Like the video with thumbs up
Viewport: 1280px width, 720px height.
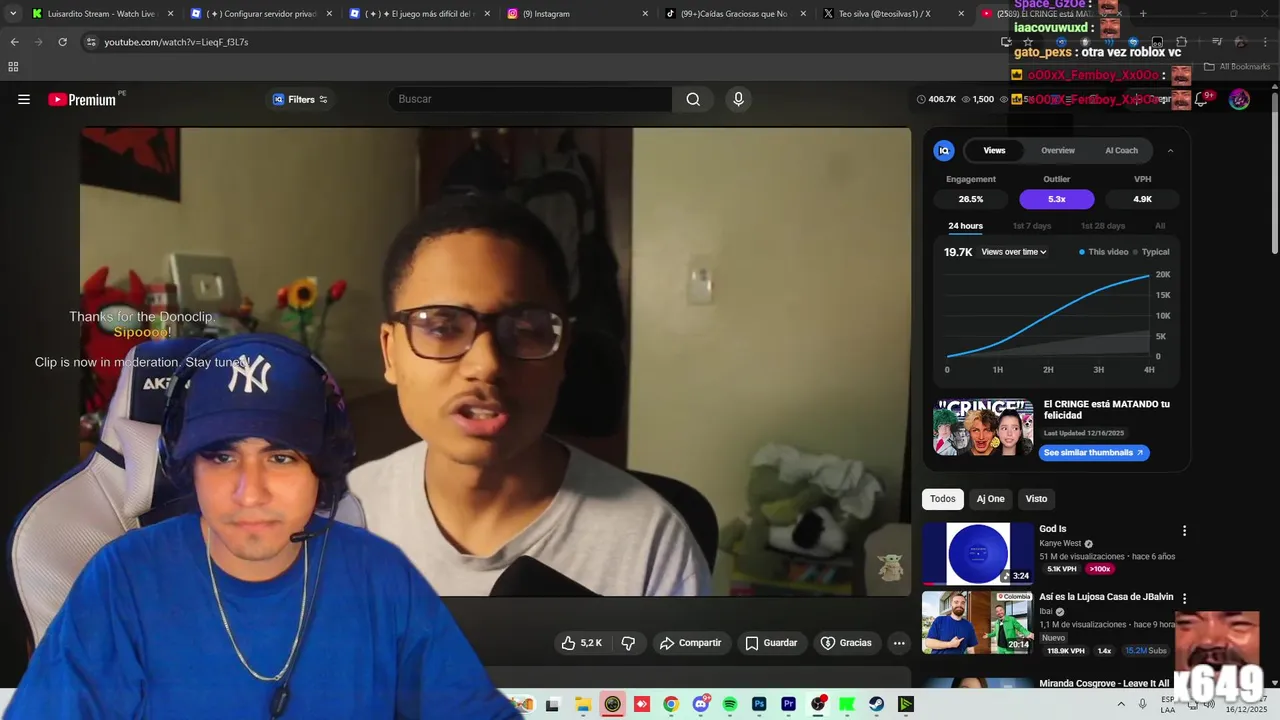click(582, 643)
